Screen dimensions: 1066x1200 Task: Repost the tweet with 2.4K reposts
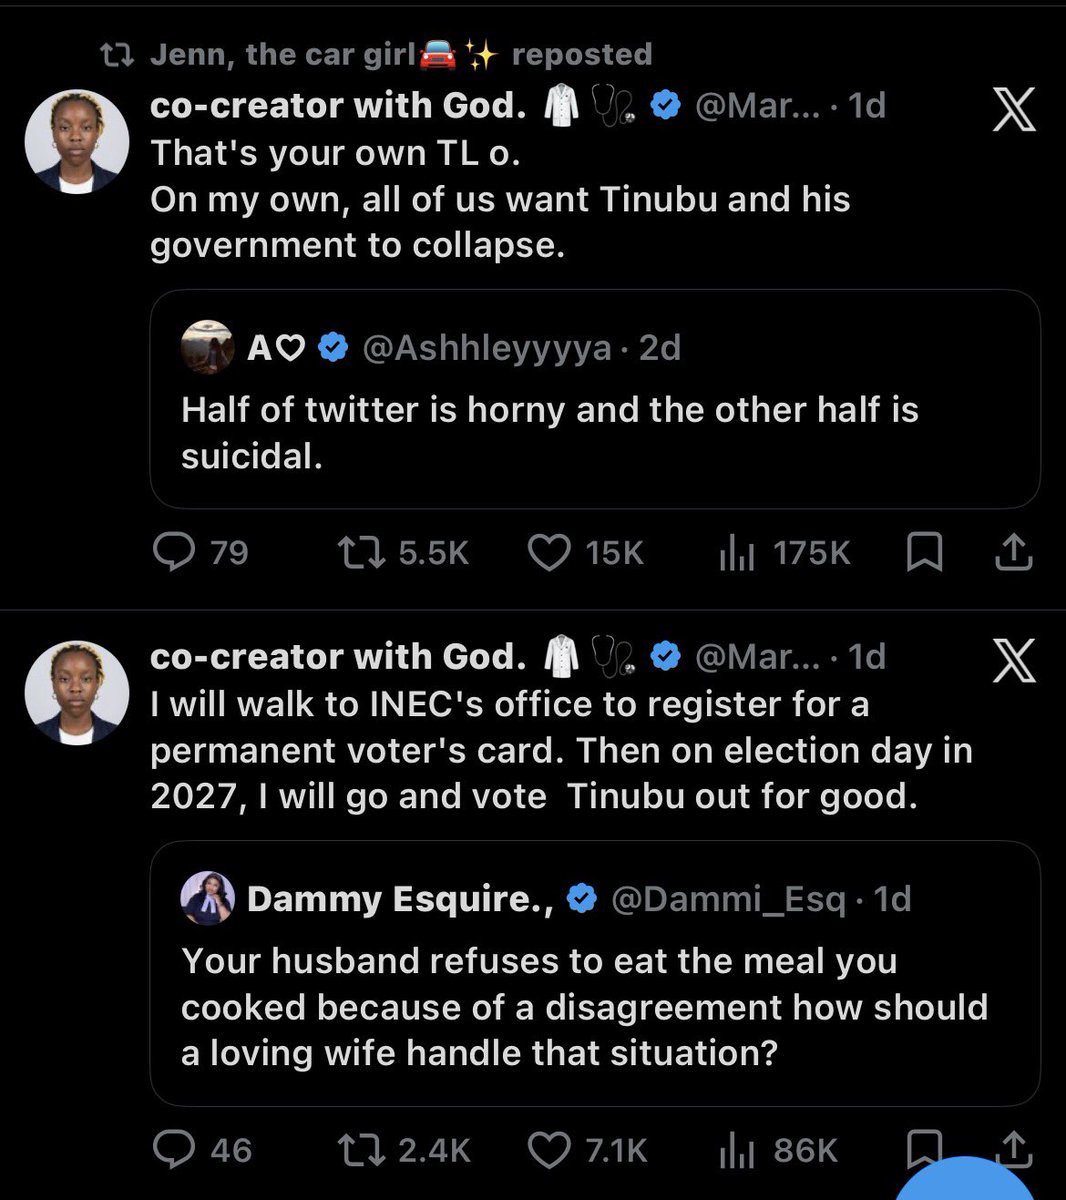coord(402,1149)
